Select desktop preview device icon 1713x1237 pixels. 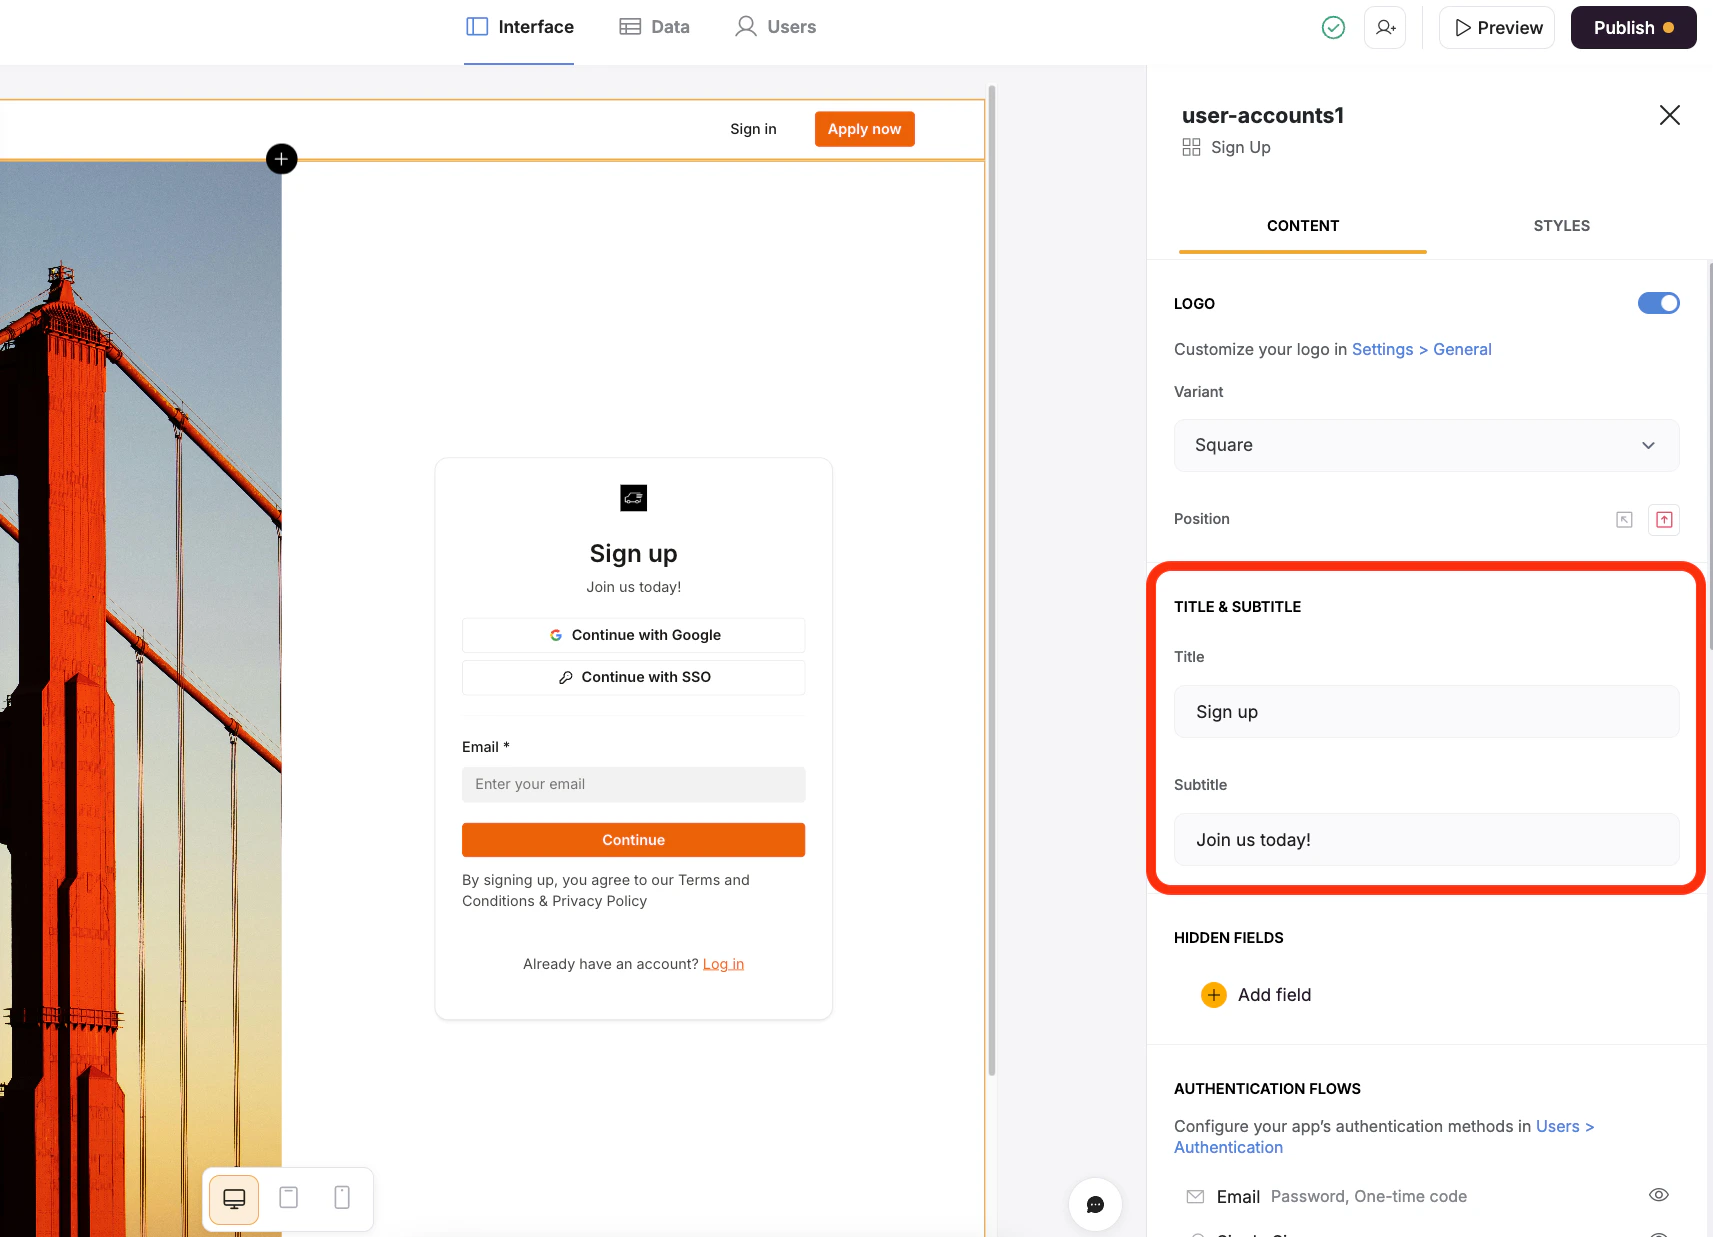(x=234, y=1198)
